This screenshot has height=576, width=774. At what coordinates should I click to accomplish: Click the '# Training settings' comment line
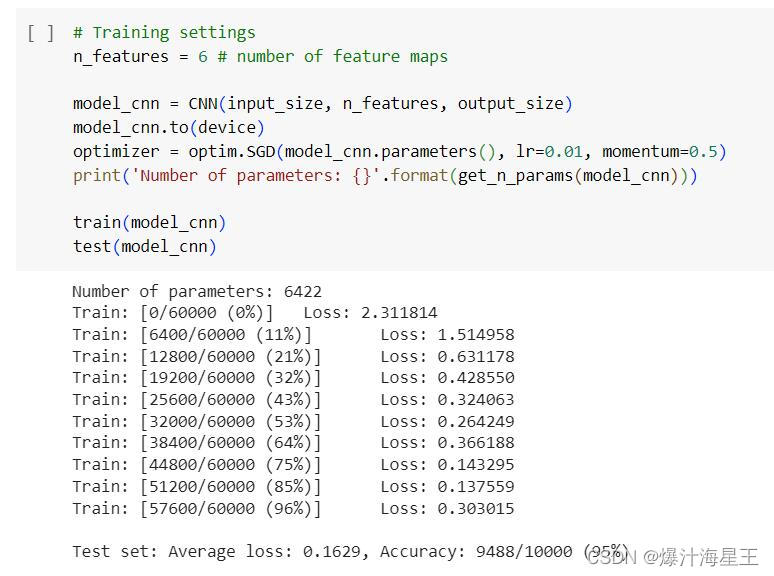(164, 33)
